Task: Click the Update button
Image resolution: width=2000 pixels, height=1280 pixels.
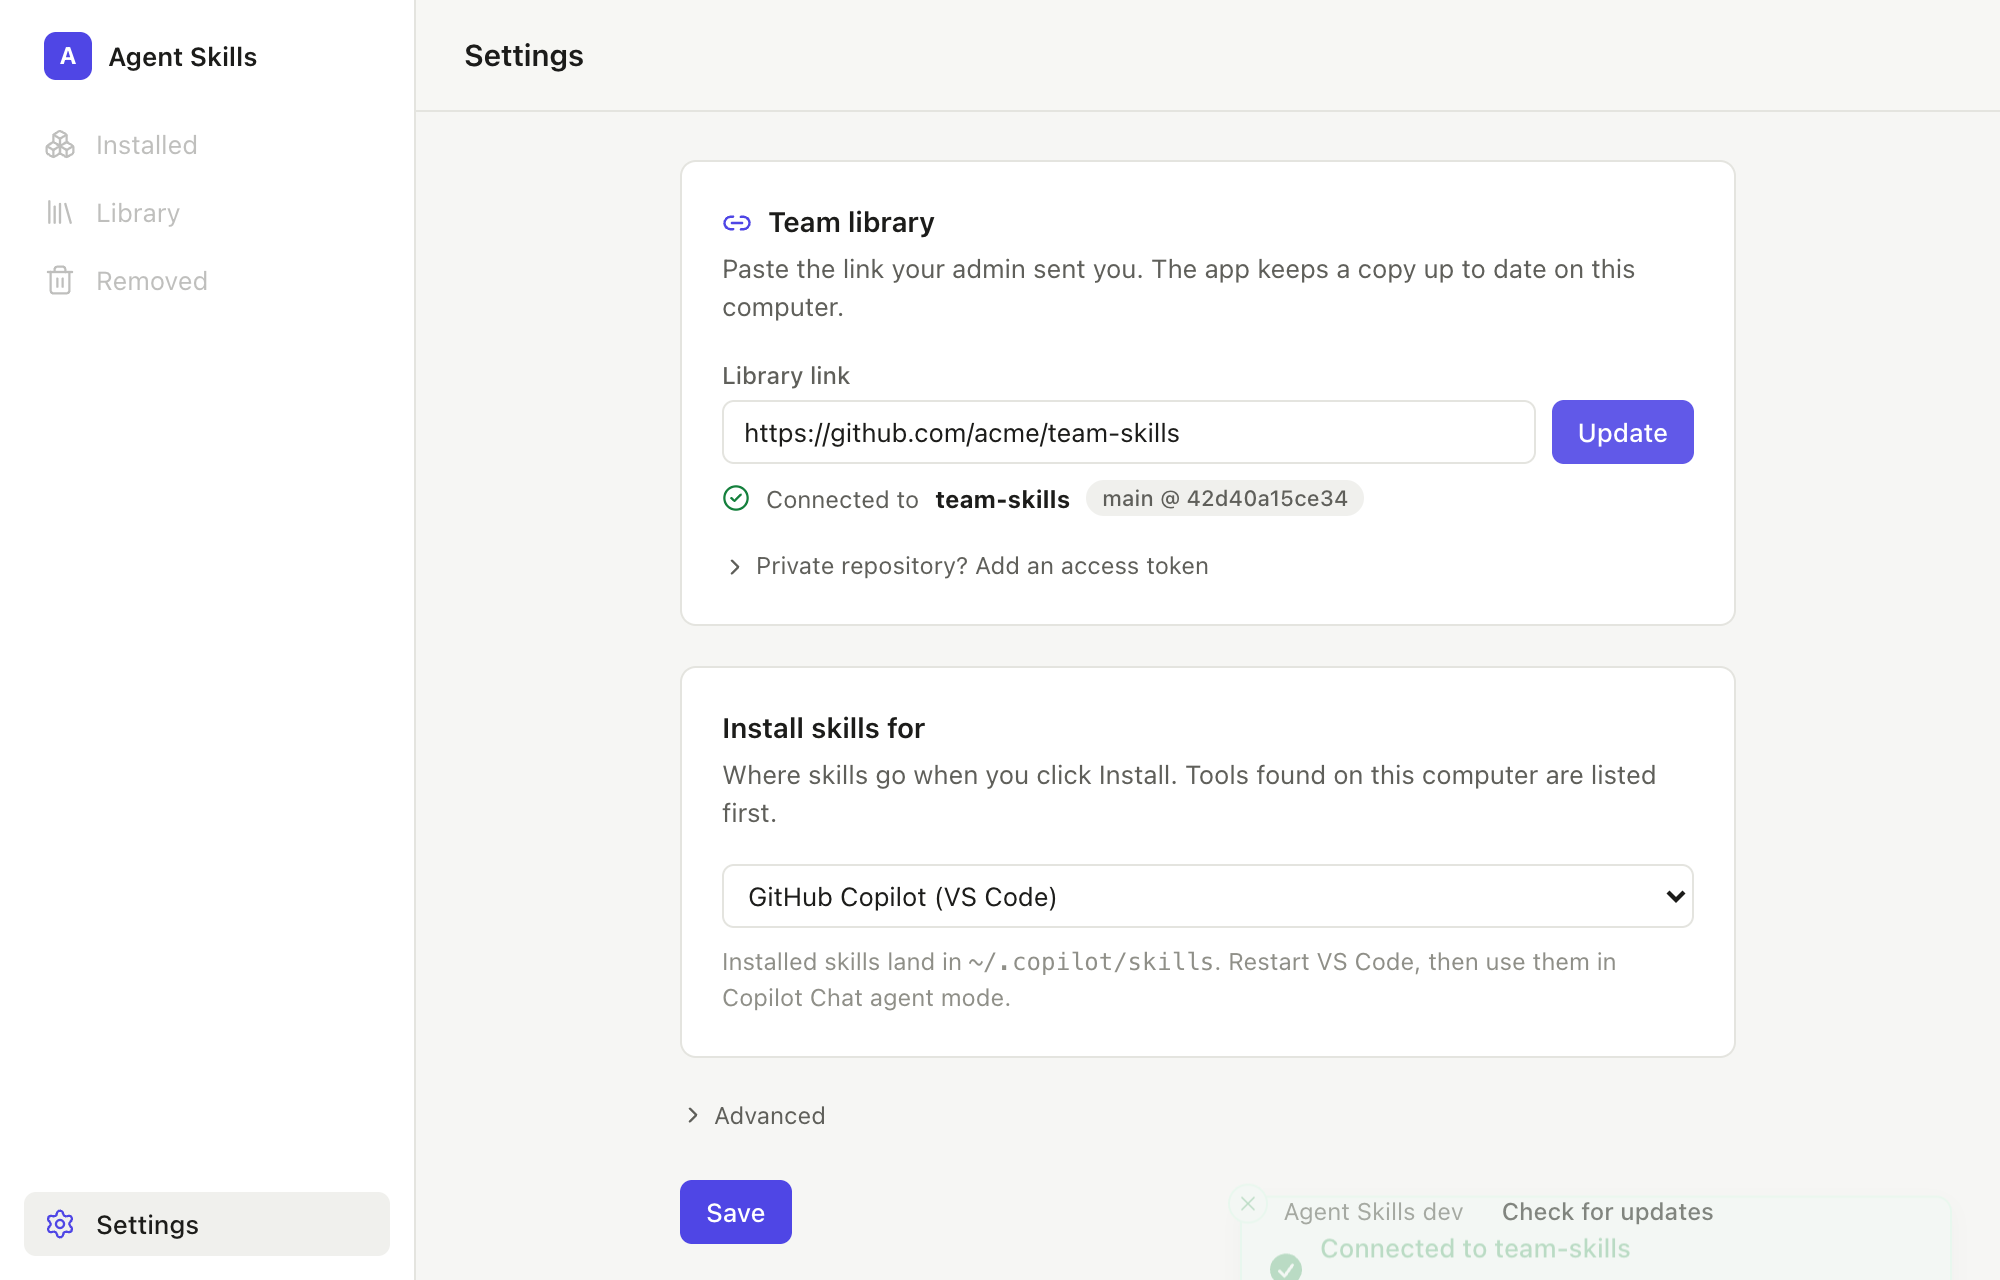Action: (1622, 432)
